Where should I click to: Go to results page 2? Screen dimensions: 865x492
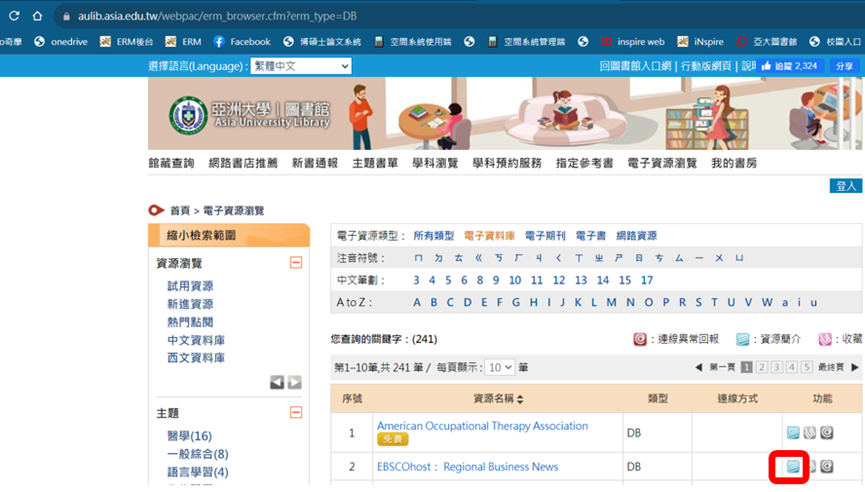click(761, 367)
